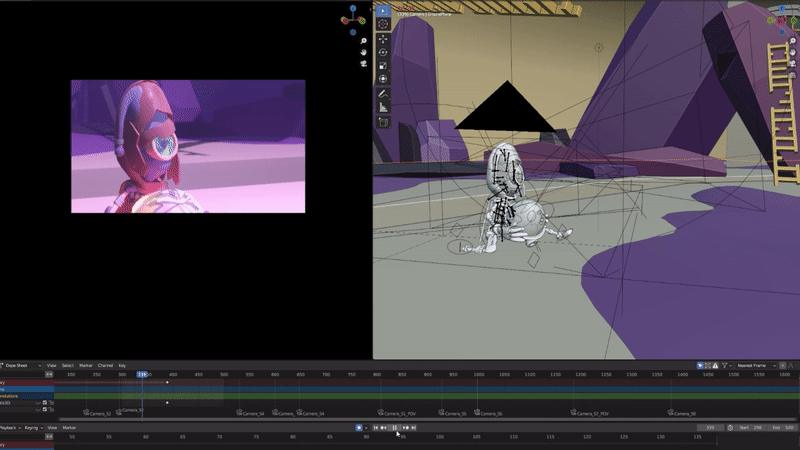The image size is (800, 450).
Task: Select the Rotate tool in viewport toolbar
Action: point(383,52)
